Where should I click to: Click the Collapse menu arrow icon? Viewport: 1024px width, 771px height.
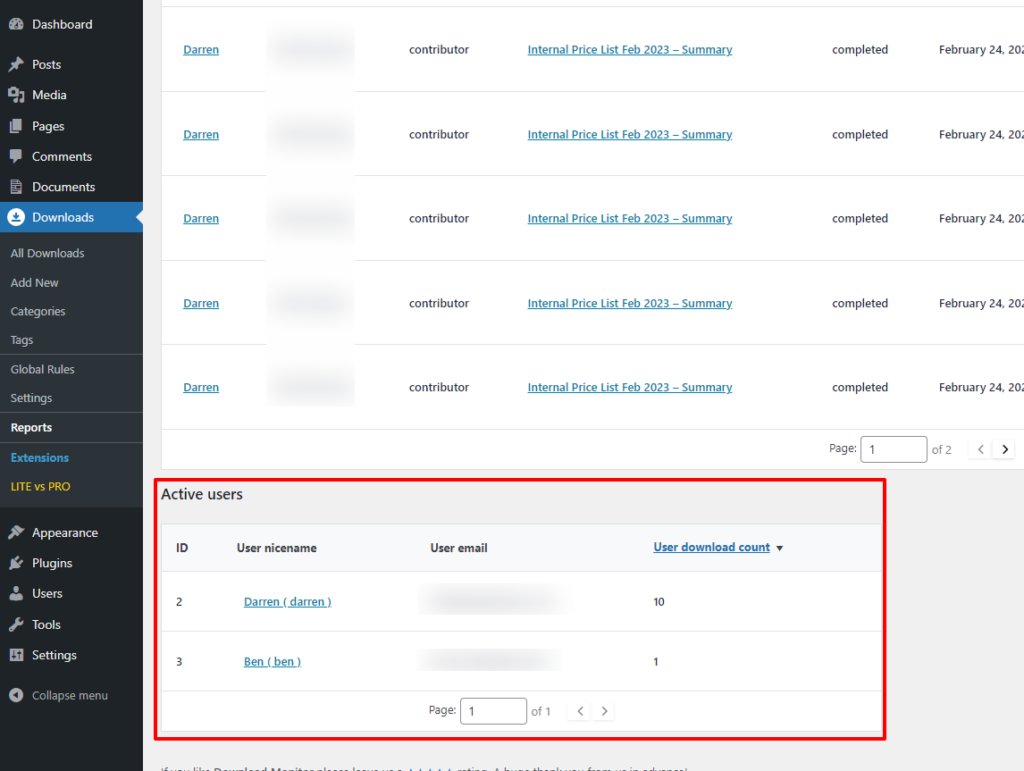coord(16,695)
